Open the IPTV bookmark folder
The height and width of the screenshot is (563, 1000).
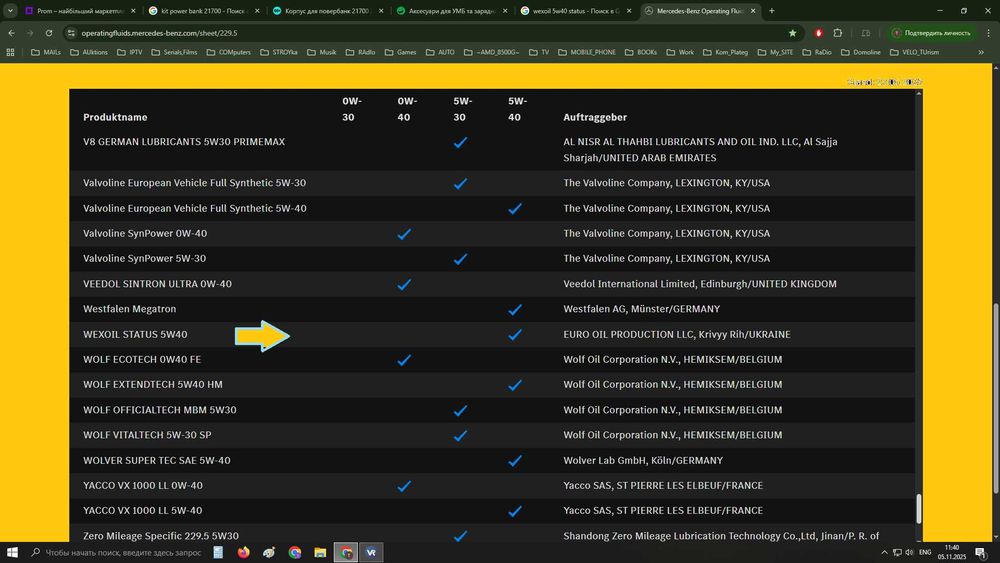pyautogui.click(x=129, y=52)
